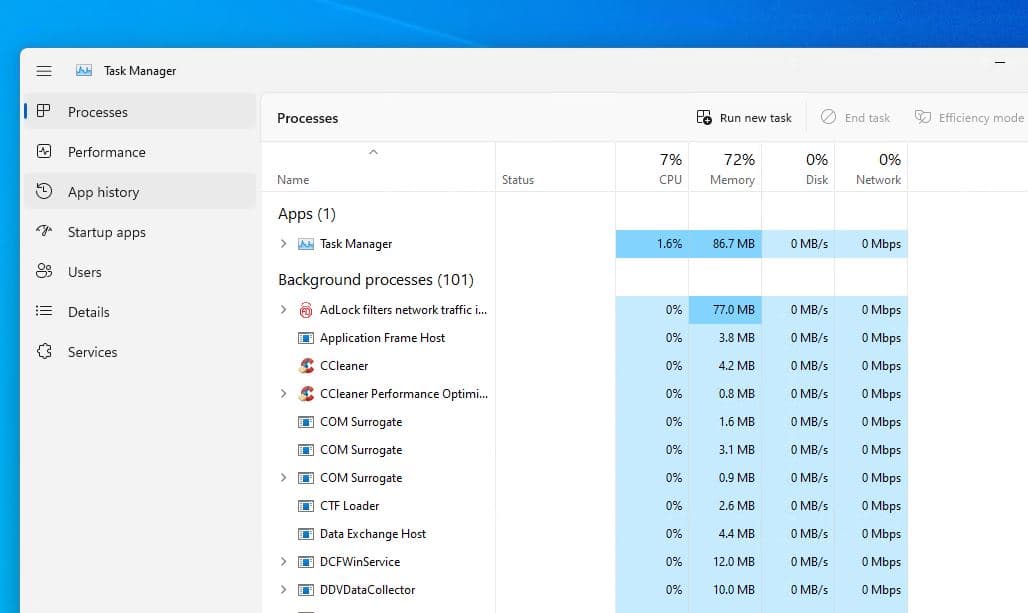Select the Application Frame Host row

point(585,338)
